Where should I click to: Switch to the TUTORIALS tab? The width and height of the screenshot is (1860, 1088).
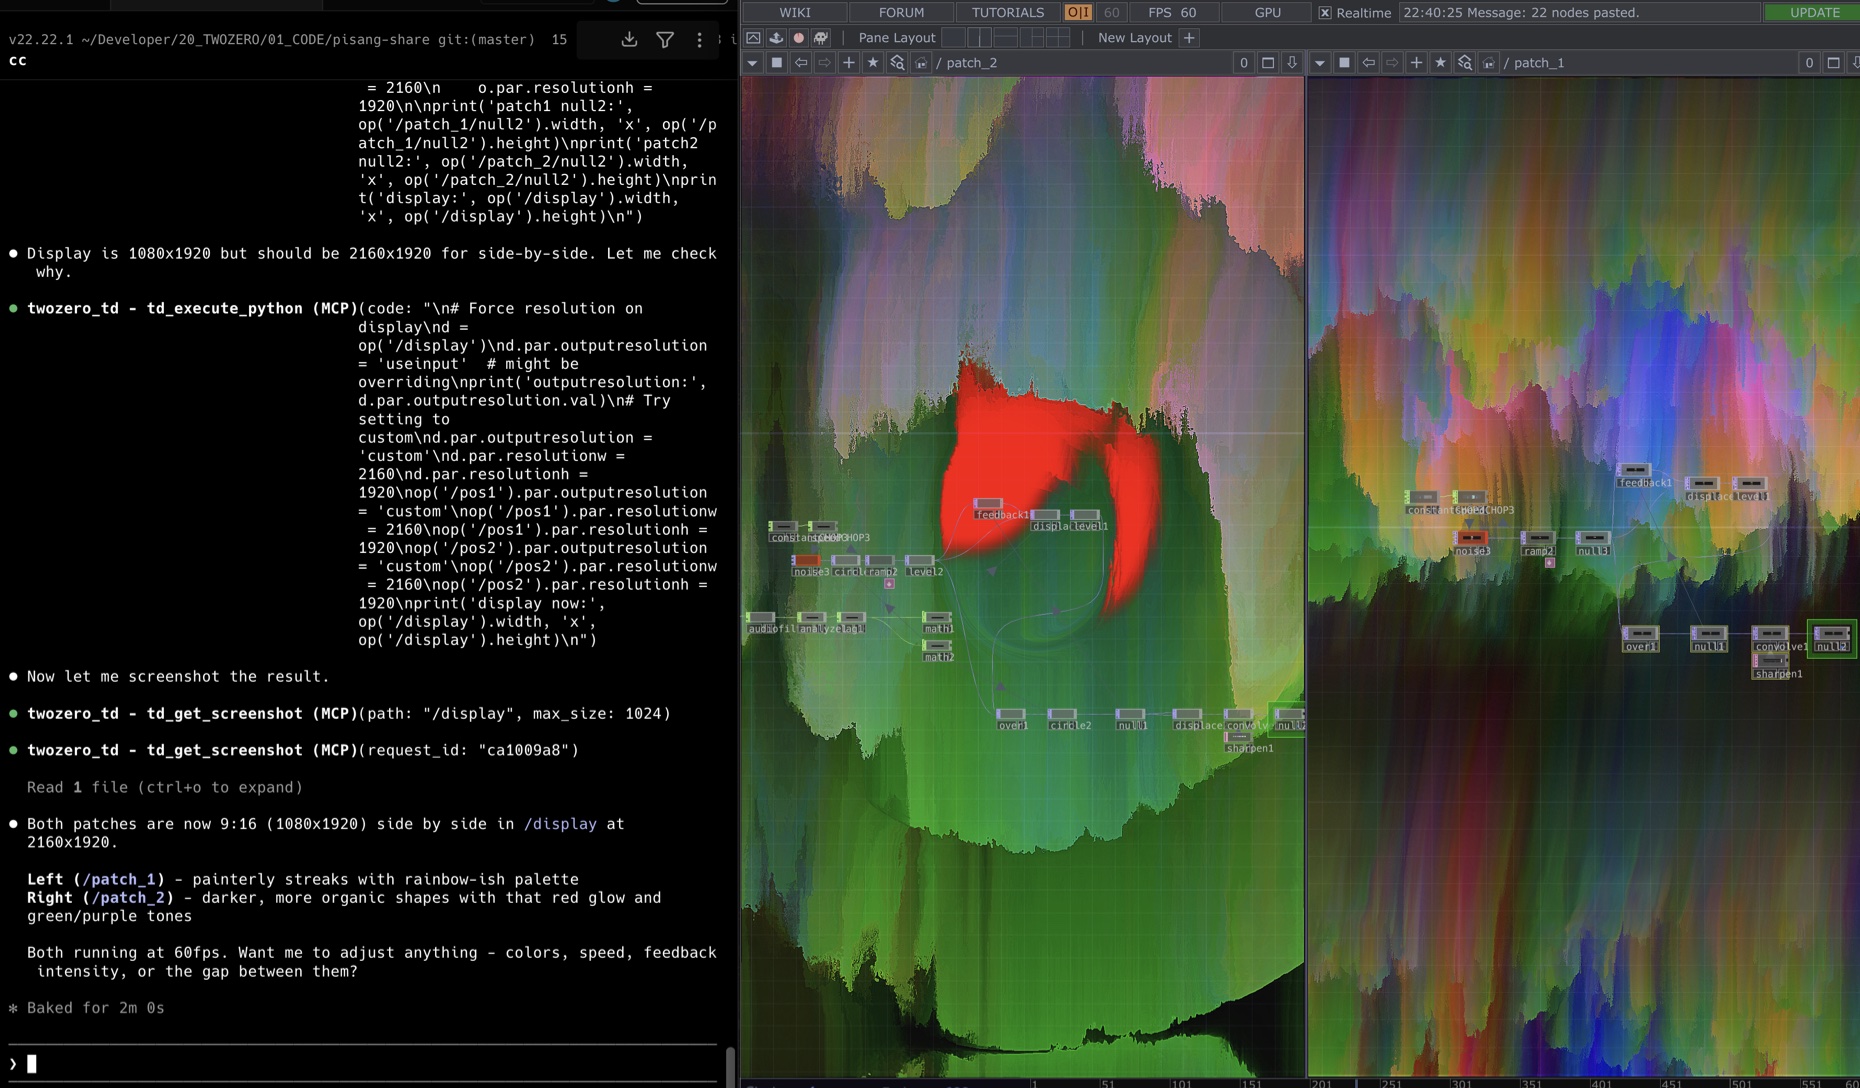(1007, 12)
